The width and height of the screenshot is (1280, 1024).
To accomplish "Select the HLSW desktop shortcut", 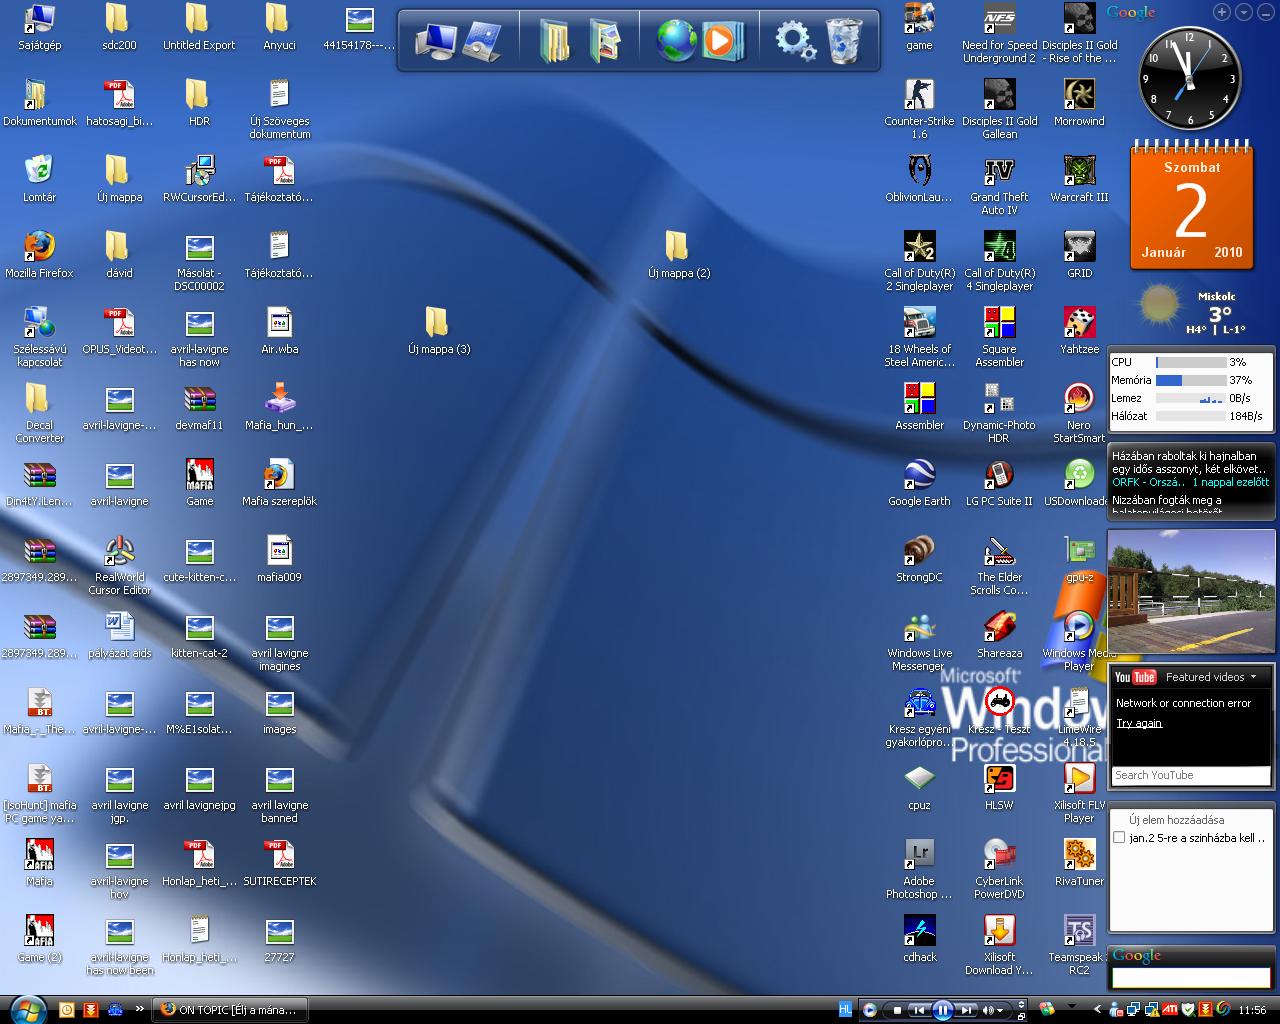I will [x=999, y=788].
